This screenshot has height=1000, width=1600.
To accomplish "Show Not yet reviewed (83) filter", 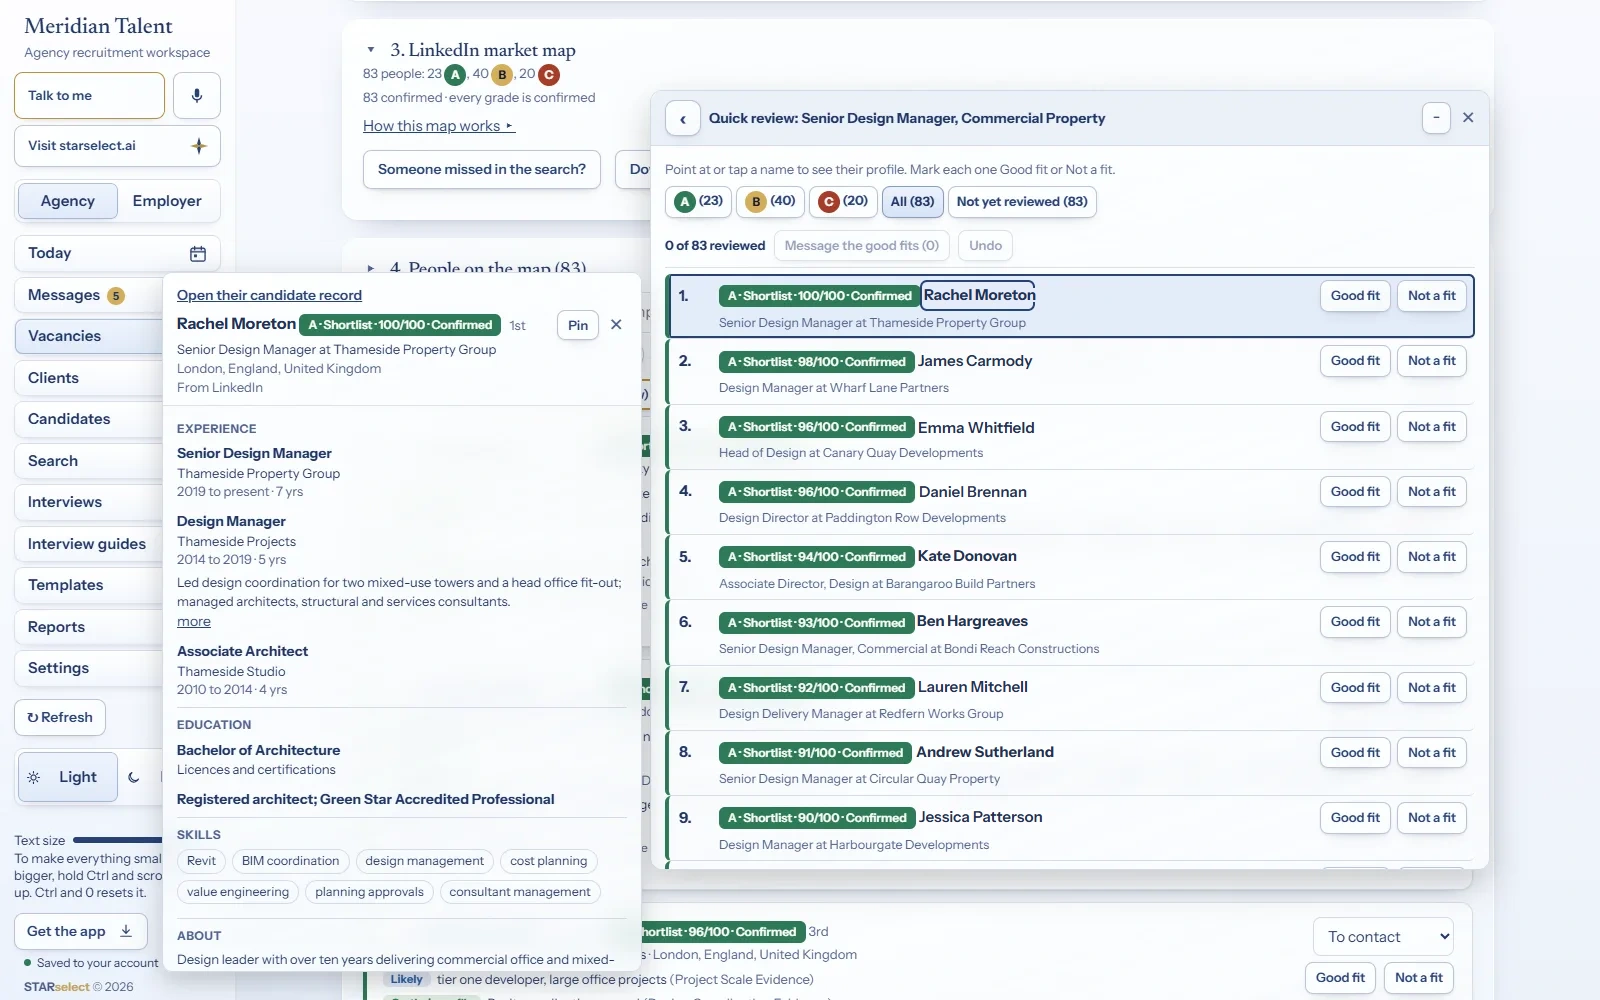I will pos(1022,202).
